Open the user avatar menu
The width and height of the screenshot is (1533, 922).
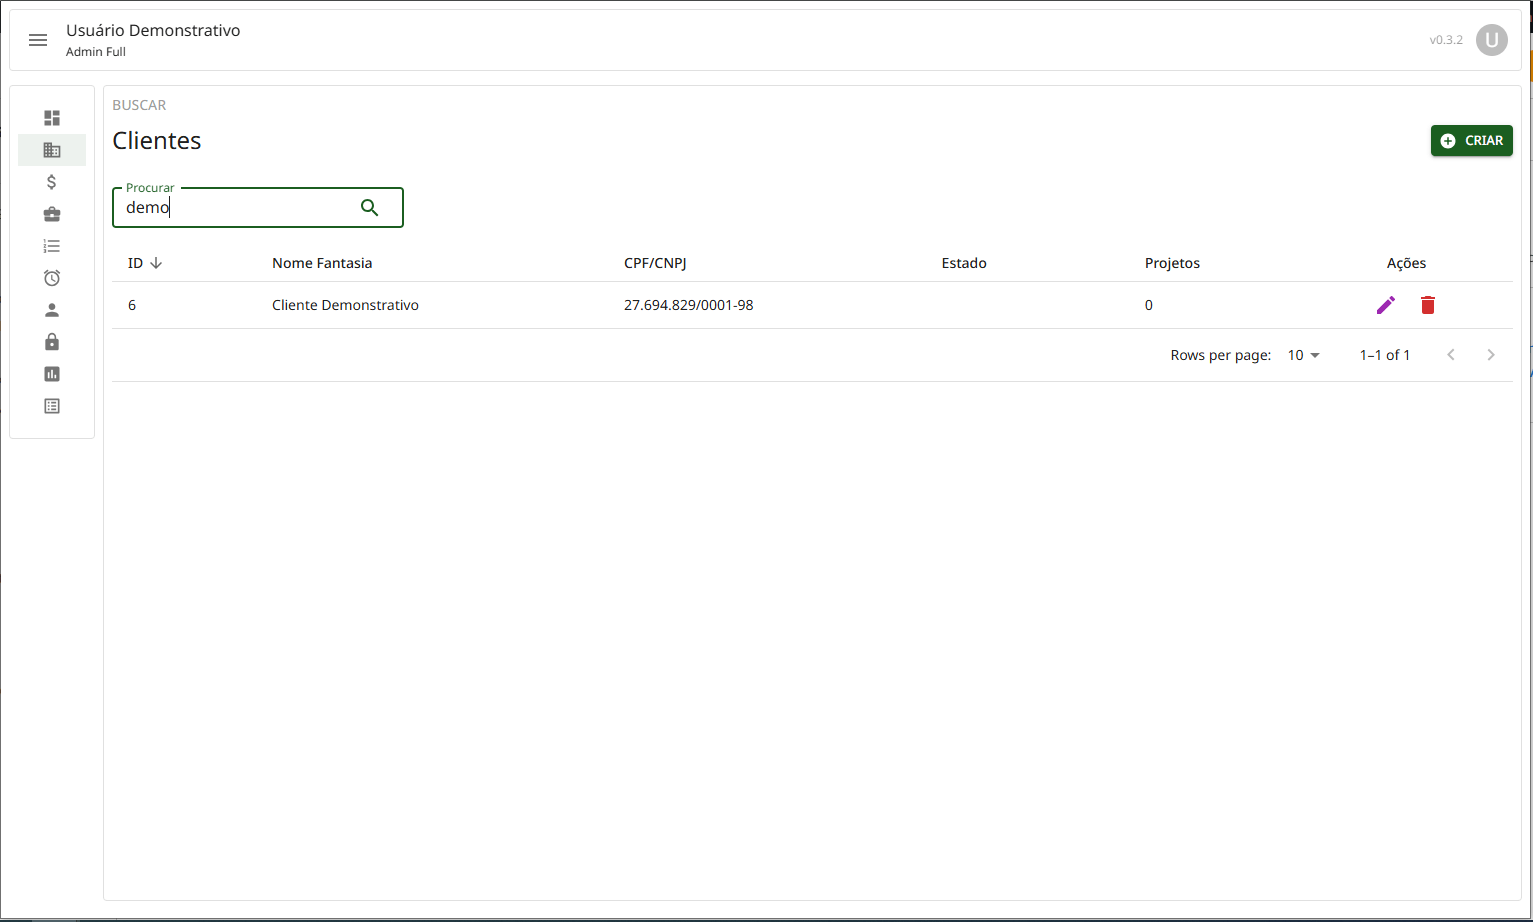tap(1491, 40)
